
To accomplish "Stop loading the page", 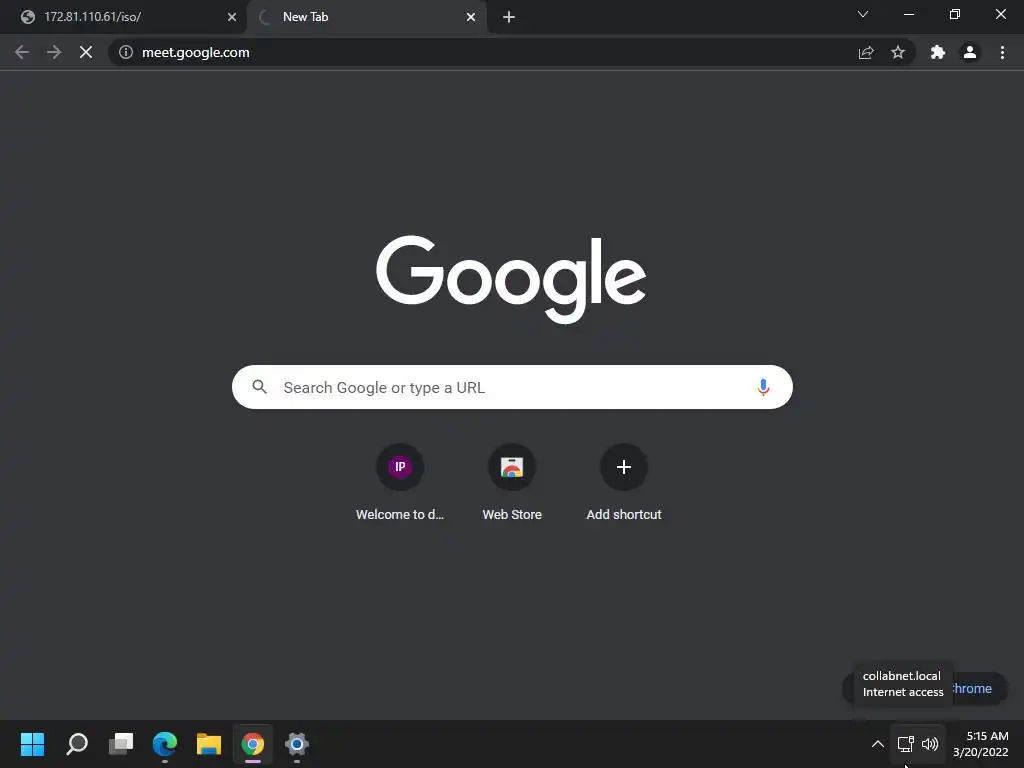I will [86, 52].
